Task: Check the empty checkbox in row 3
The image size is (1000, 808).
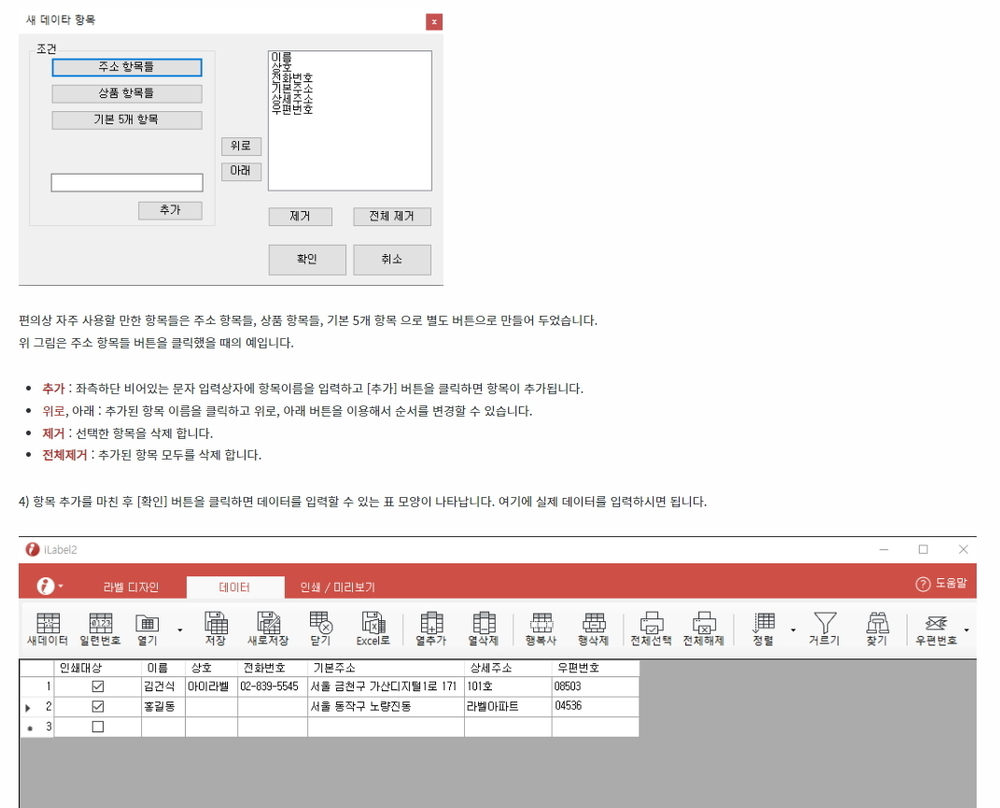Action: (98, 726)
